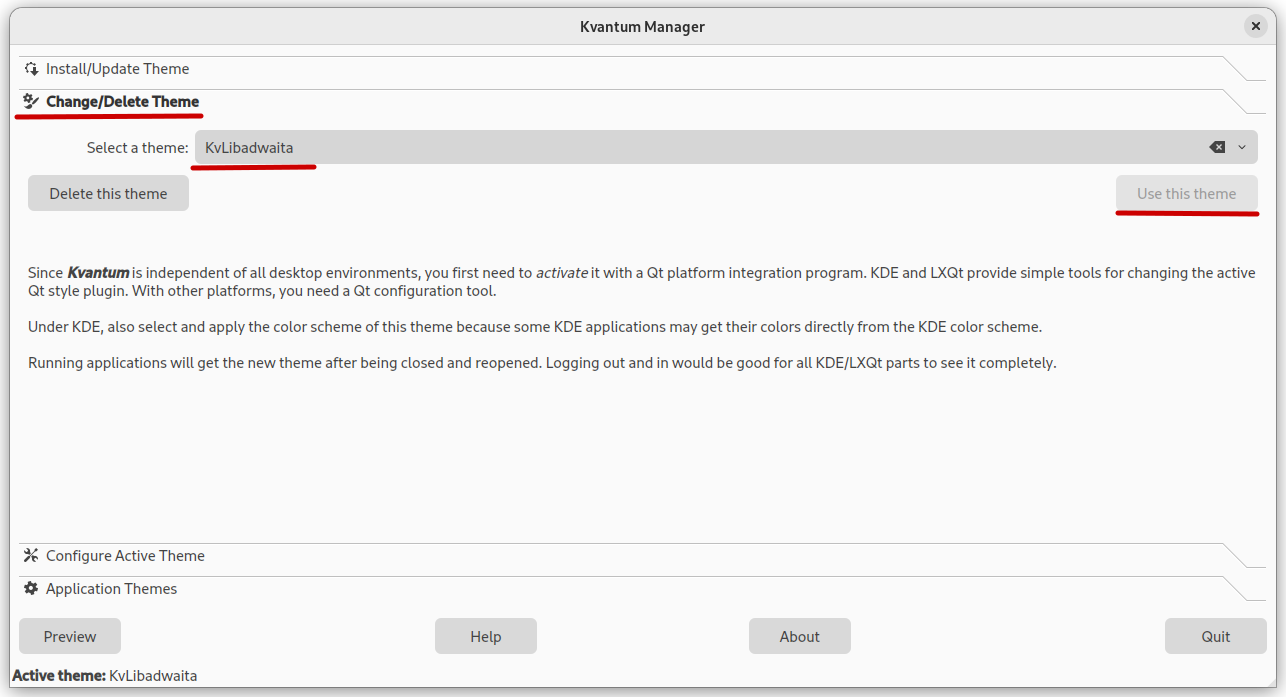Image resolution: width=1286 pixels, height=697 pixels.
Task: Click inside the KvLibadwaita theme field
Action: tap(700, 147)
